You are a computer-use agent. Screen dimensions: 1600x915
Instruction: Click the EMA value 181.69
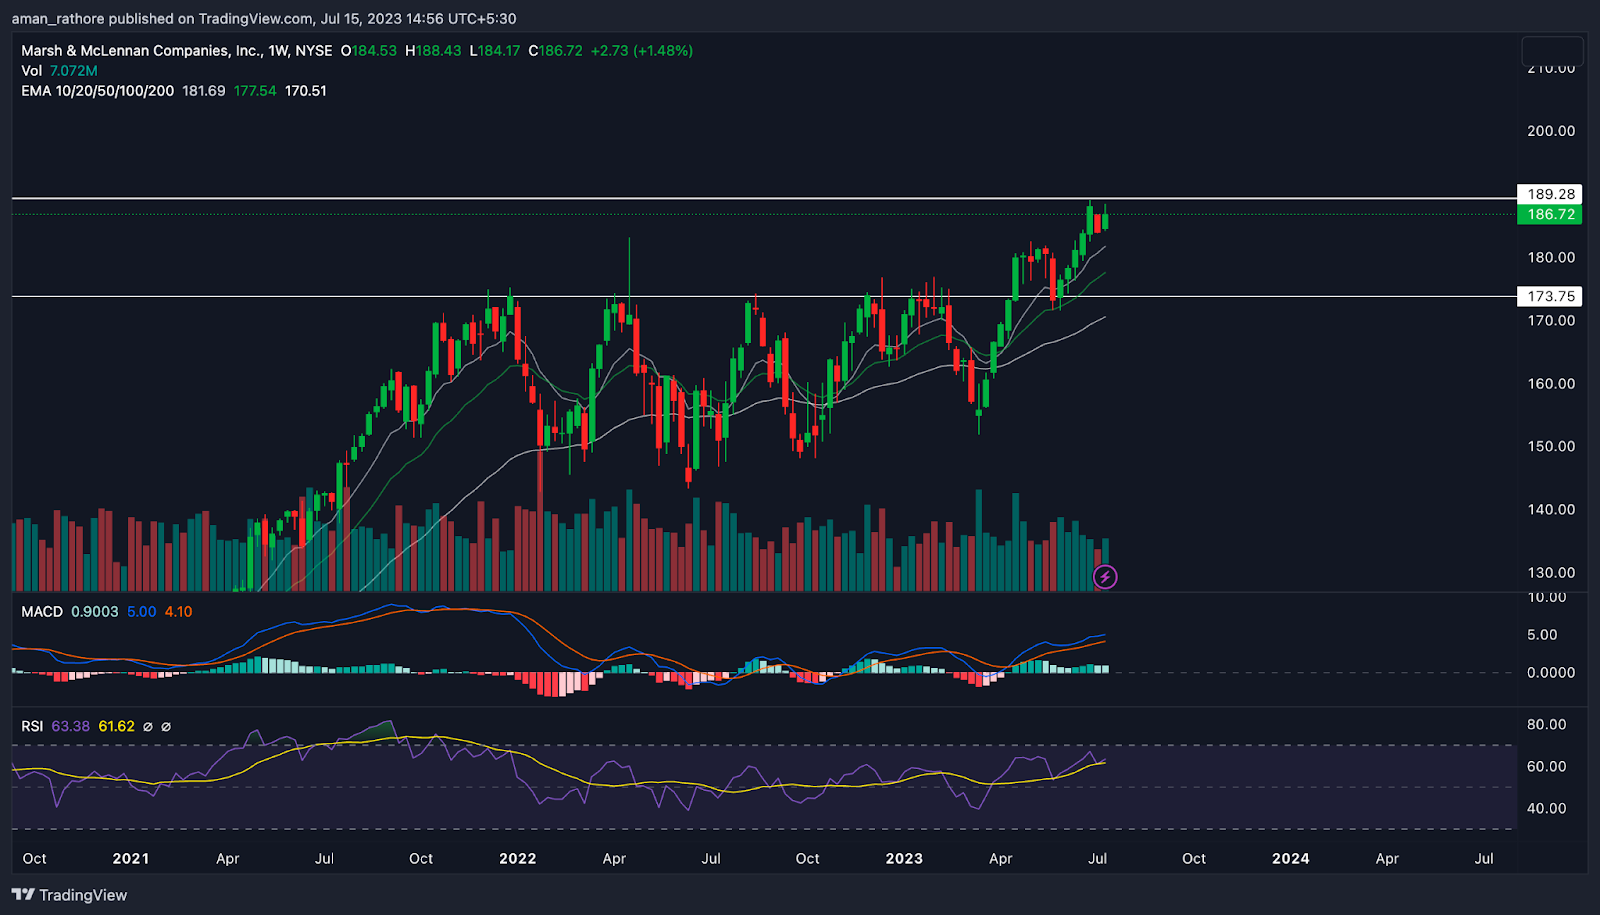click(204, 90)
